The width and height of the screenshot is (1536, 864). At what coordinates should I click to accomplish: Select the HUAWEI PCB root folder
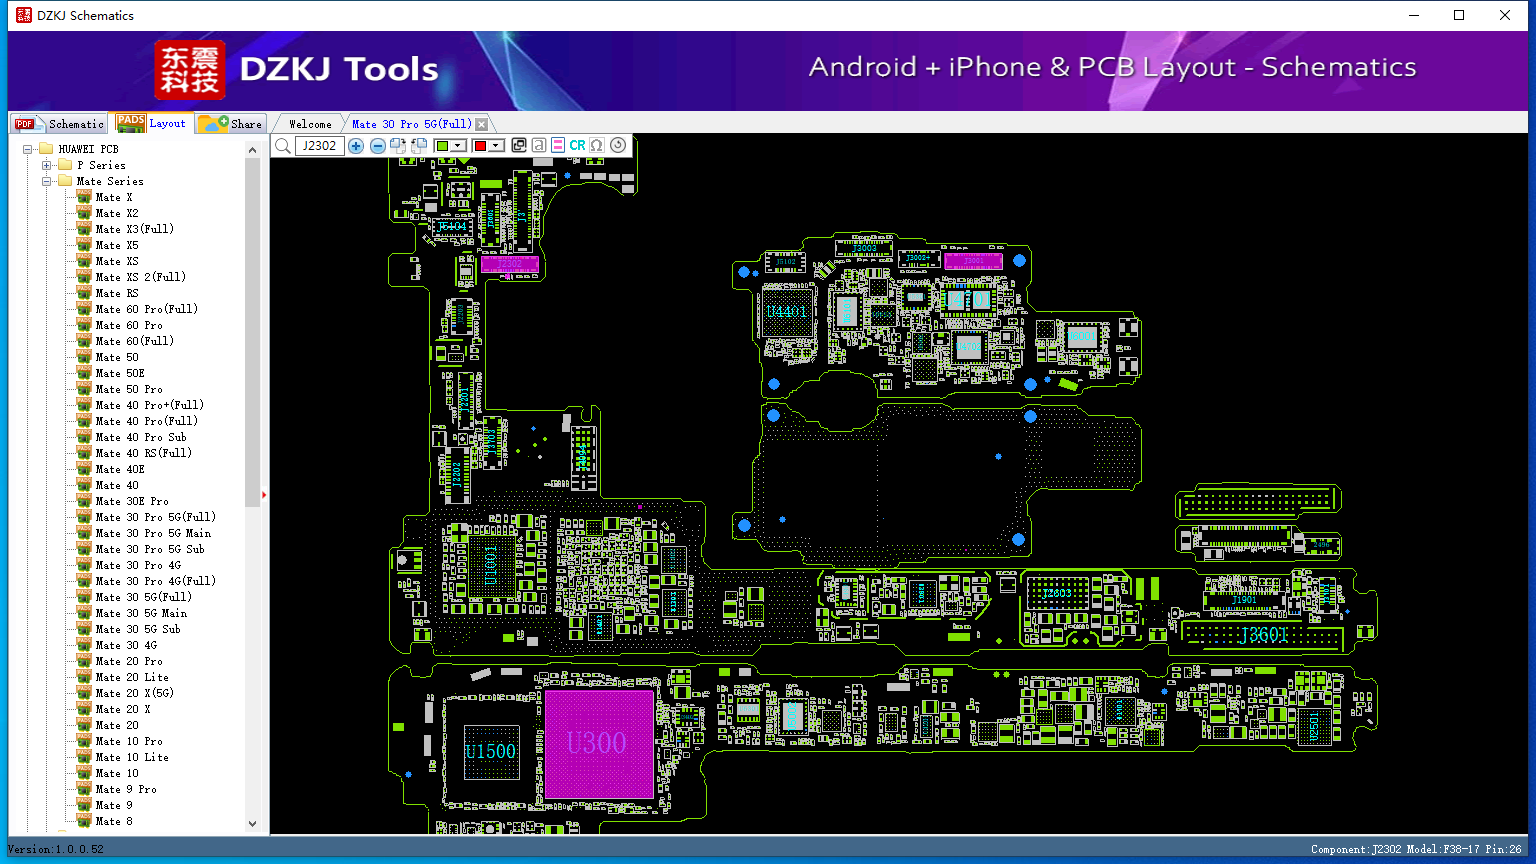88,149
